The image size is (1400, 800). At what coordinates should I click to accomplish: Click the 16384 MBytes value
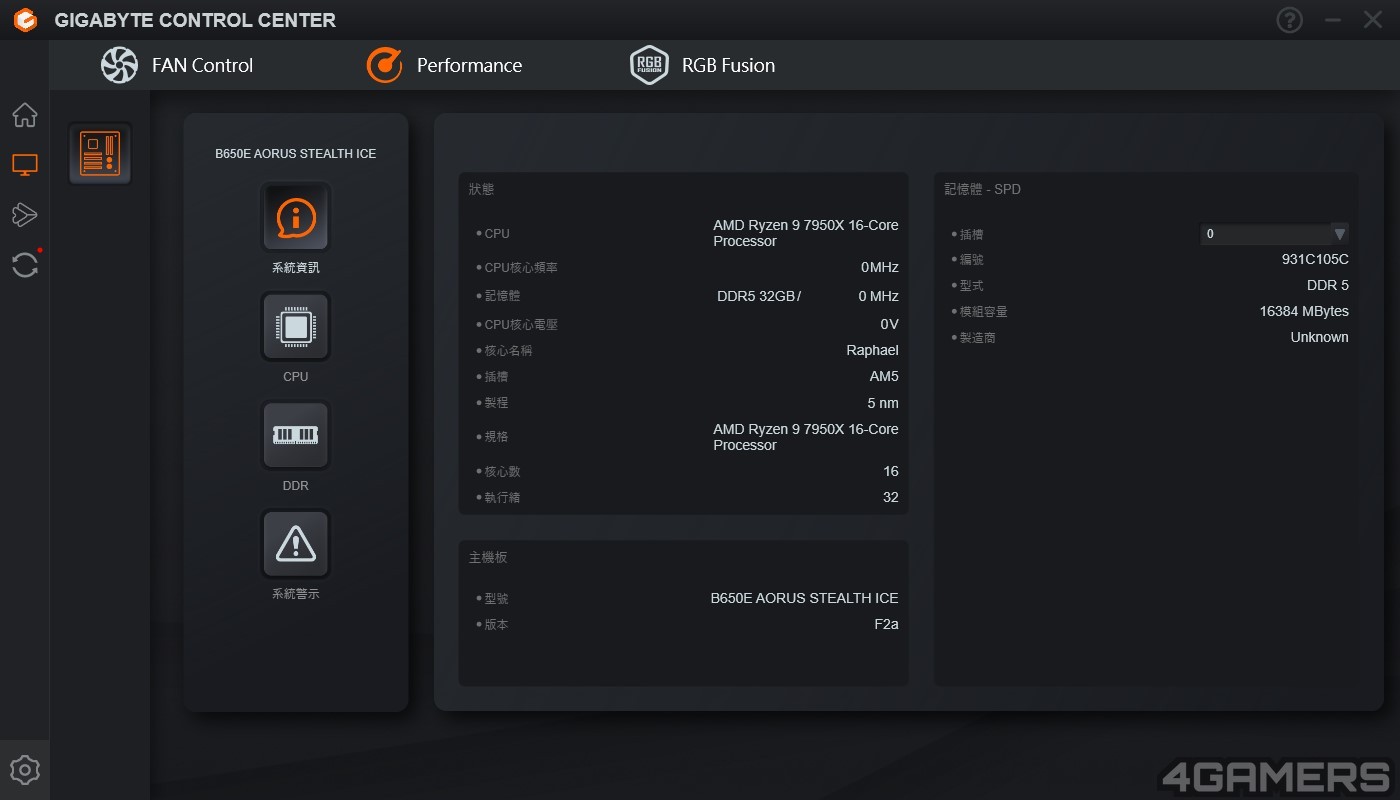click(1304, 311)
